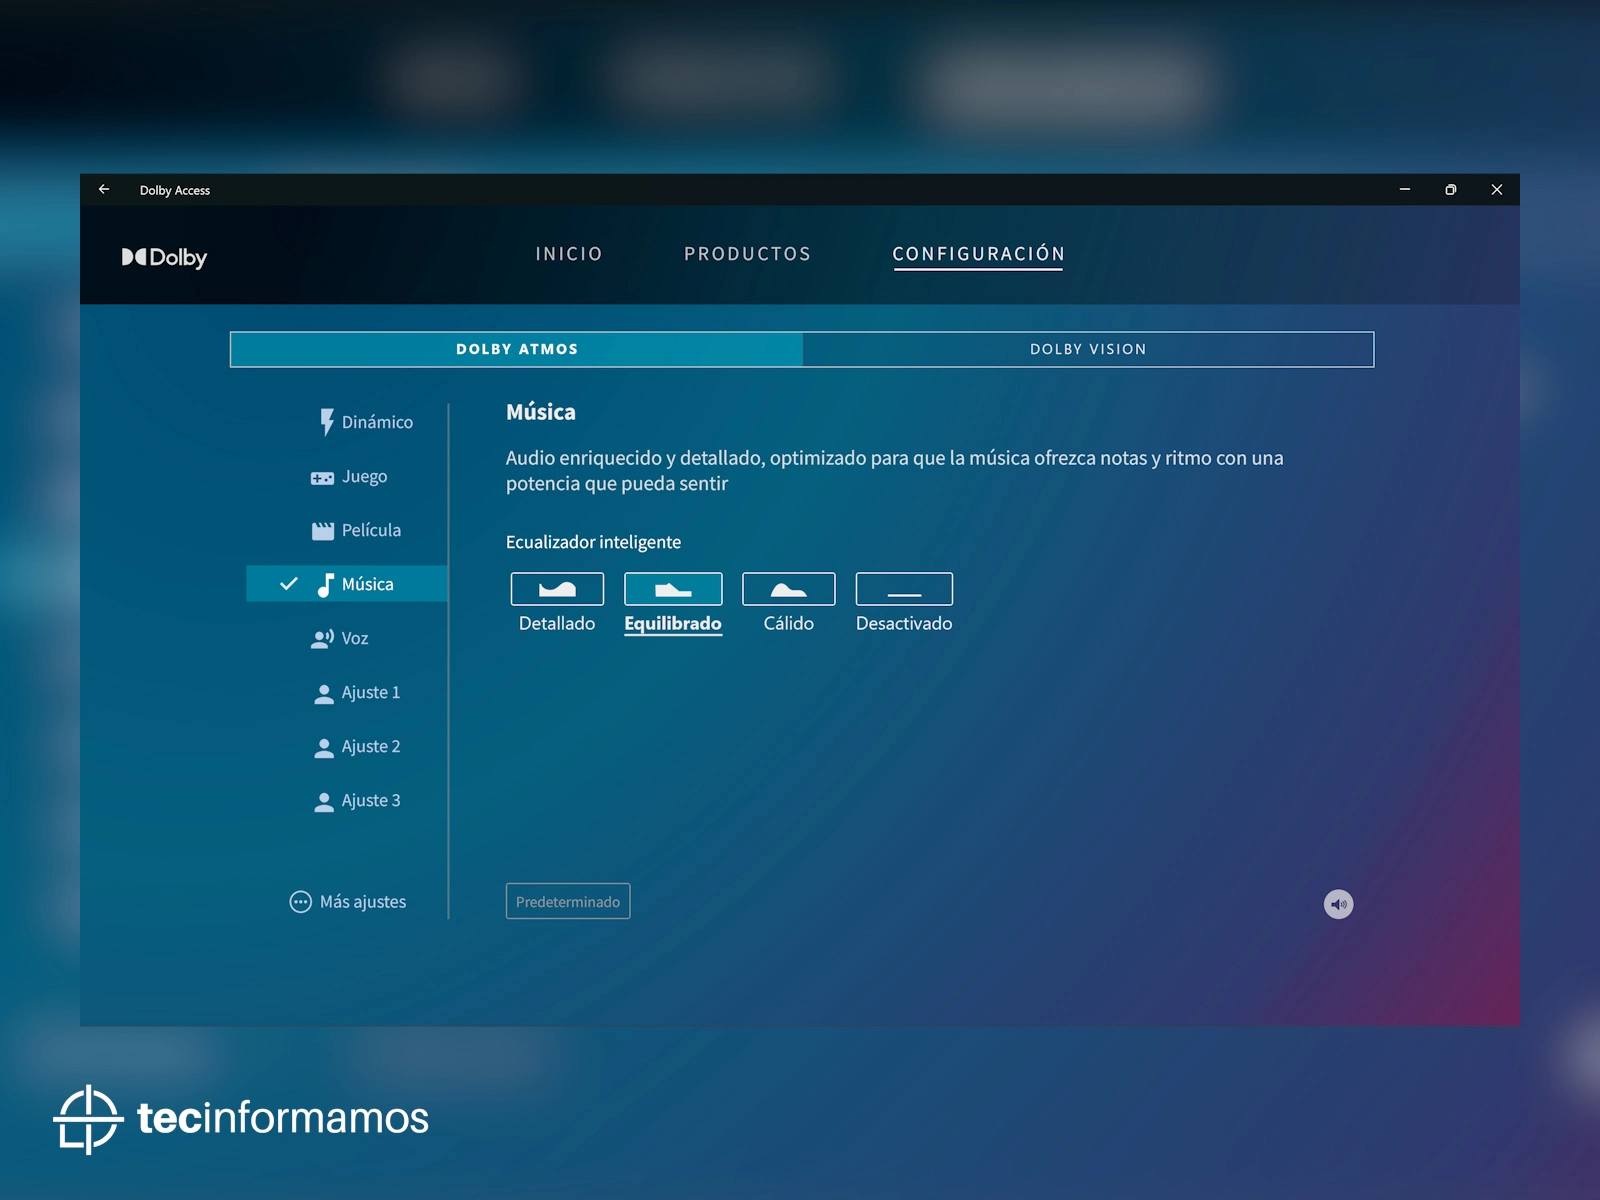Viewport: 1600px width, 1200px height.
Task: Switch to the DOLBY VISION section tab
Action: tap(1088, 349)
